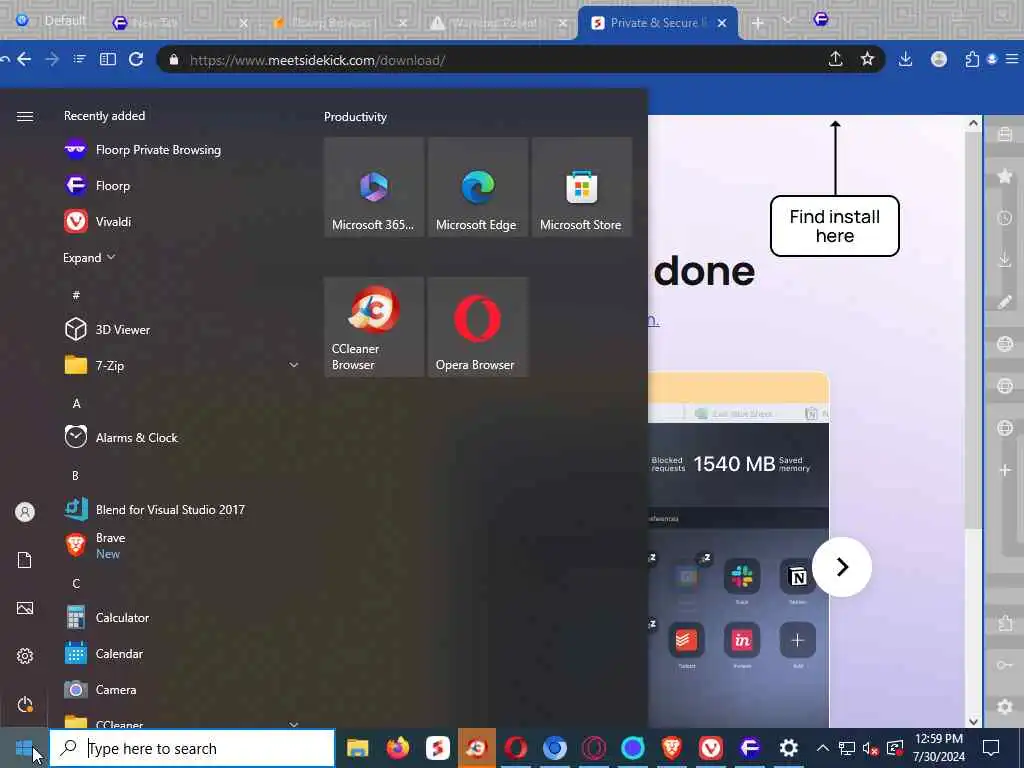Open Notes pencil in Floorp side panel
The image size is (1024, 768).
point(1005,302)
